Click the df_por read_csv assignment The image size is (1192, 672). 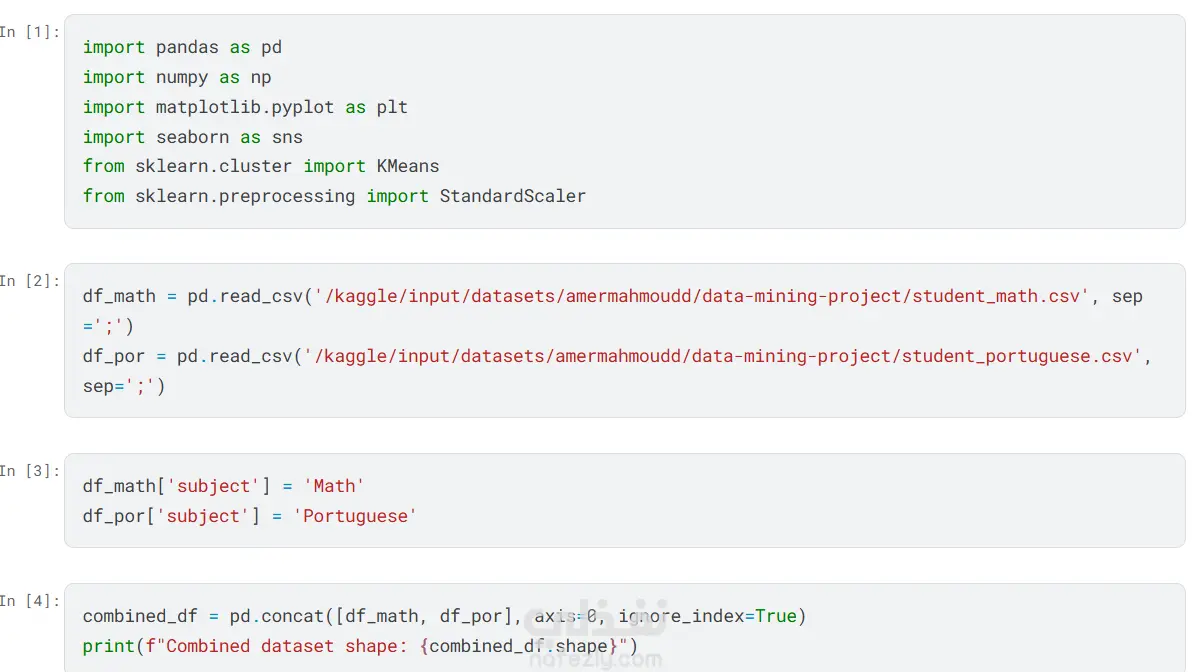coord(617,371)
